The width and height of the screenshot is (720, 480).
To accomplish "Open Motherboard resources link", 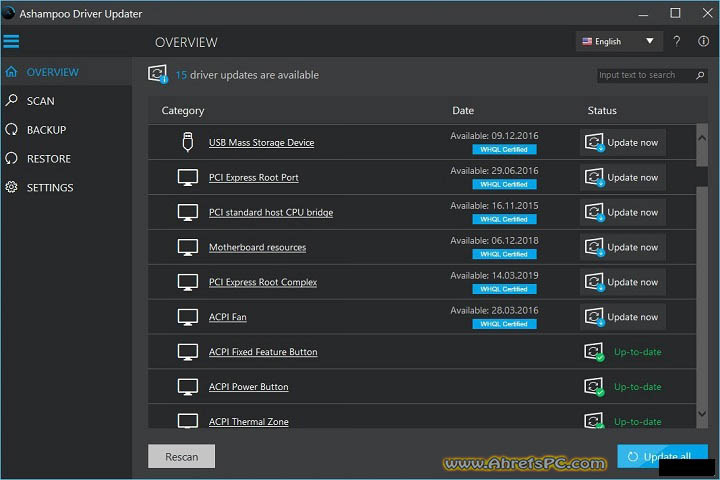I will pos(257,247).
